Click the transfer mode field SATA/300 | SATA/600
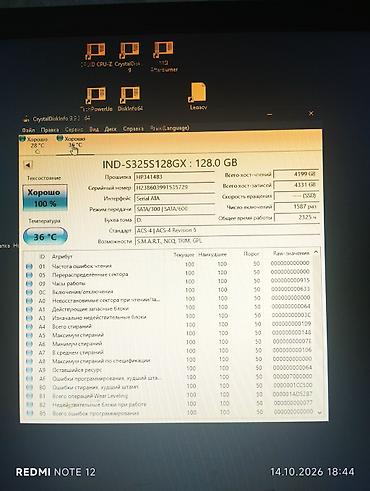The image size is (370, 491). click(x=175, y=209)
